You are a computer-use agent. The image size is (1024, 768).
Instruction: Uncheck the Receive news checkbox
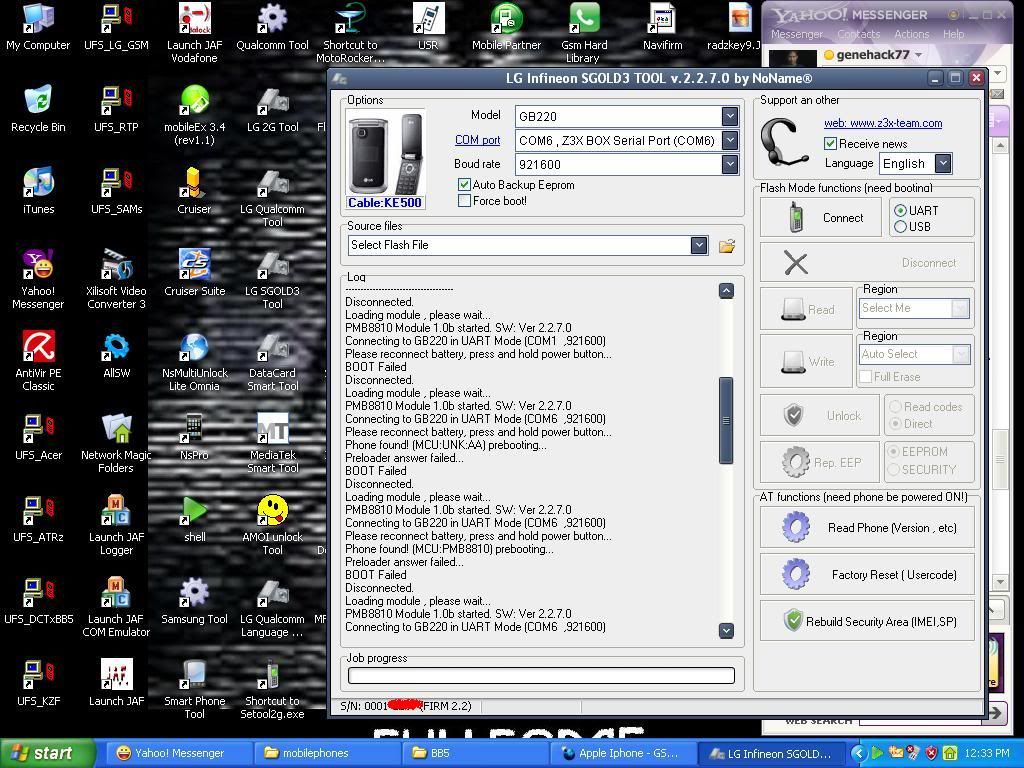[x=831, y=144]
